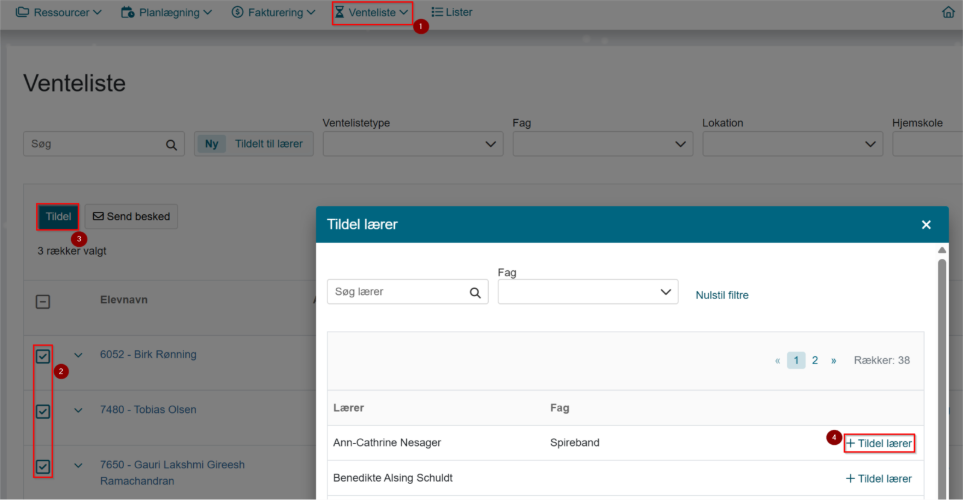Click the 3 rækker valgt text

(72, 250)
